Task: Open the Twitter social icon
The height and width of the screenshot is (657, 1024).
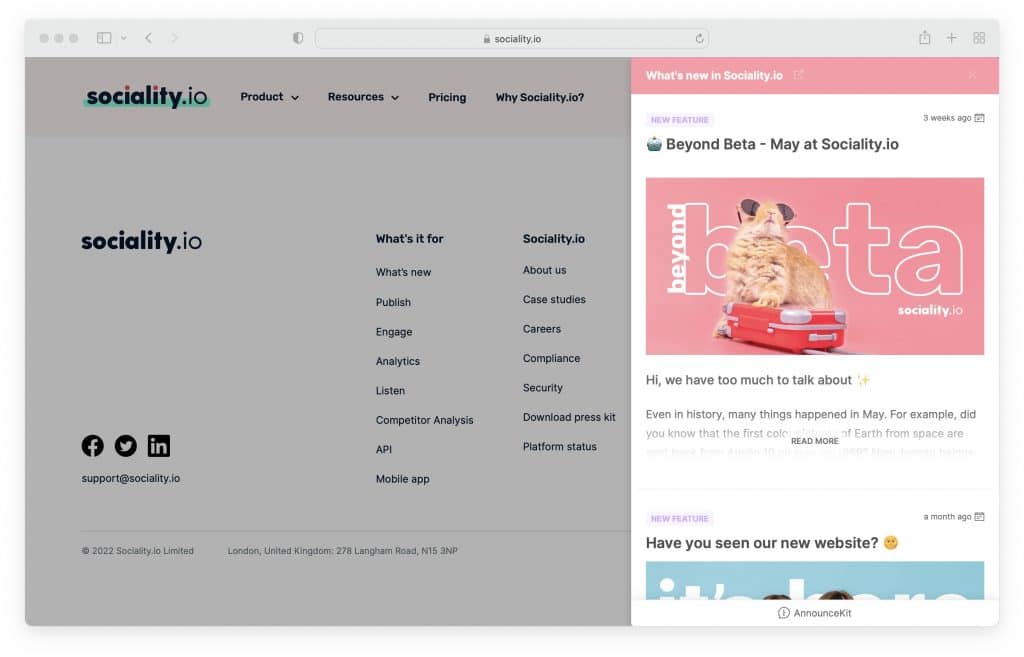Action: click(125, 446)
